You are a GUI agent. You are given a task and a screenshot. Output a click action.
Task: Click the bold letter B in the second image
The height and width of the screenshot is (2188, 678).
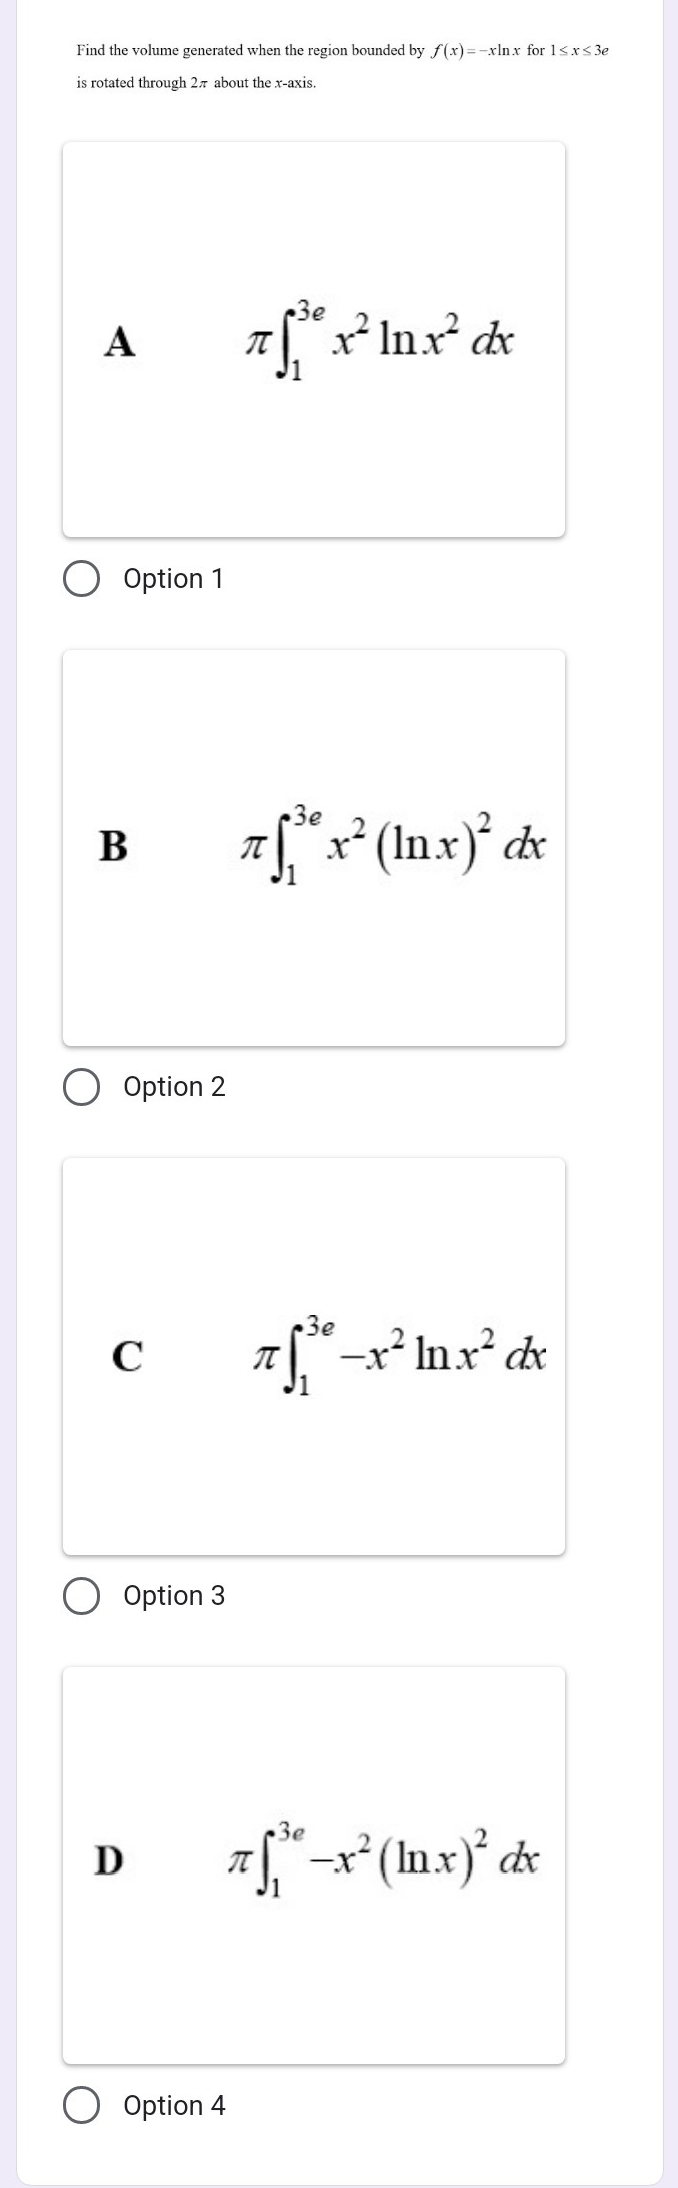pyautogui.click(x=114, y=846)
